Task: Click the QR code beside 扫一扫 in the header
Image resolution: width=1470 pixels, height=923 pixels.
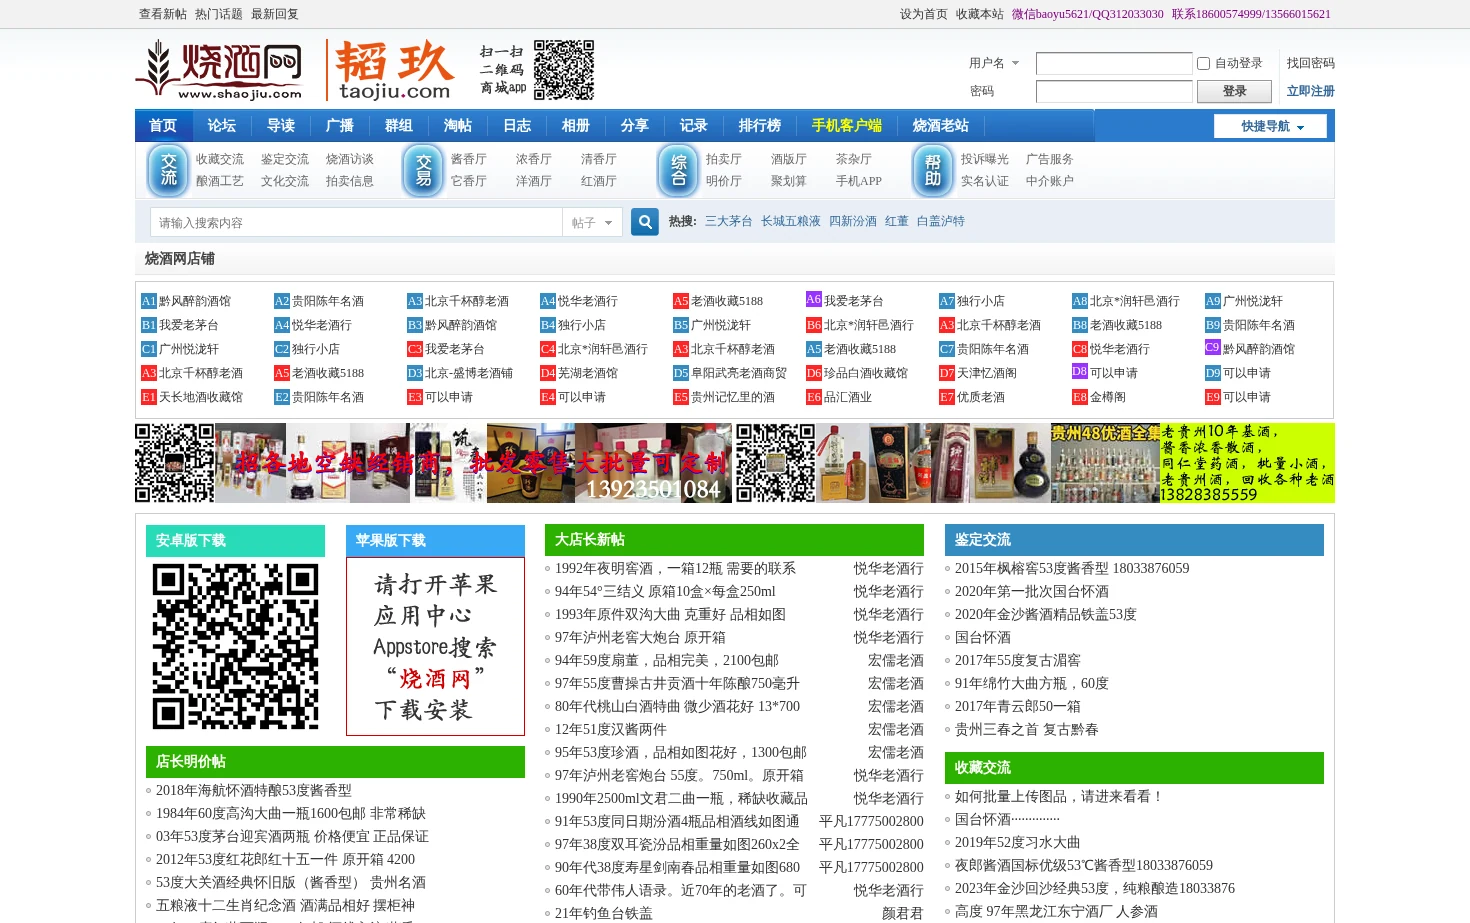Action: pos(564,70)
